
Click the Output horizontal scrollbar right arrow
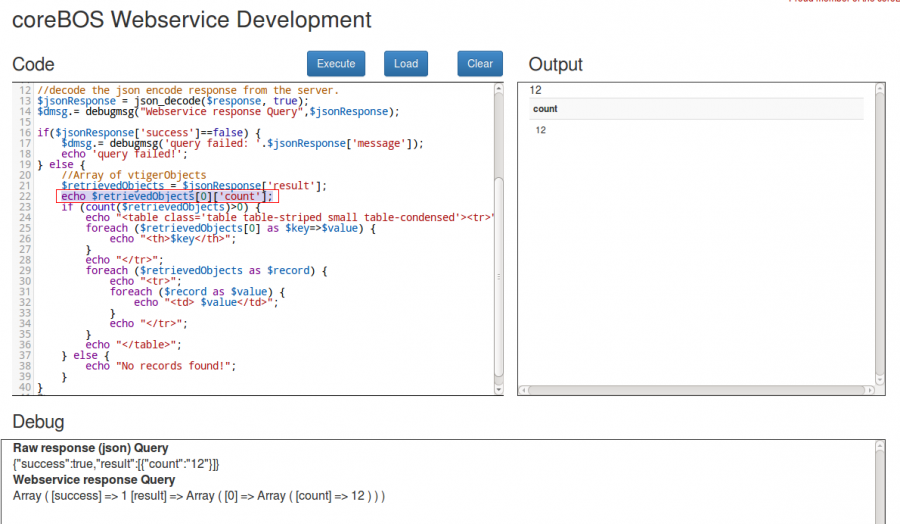coord(868,390)
